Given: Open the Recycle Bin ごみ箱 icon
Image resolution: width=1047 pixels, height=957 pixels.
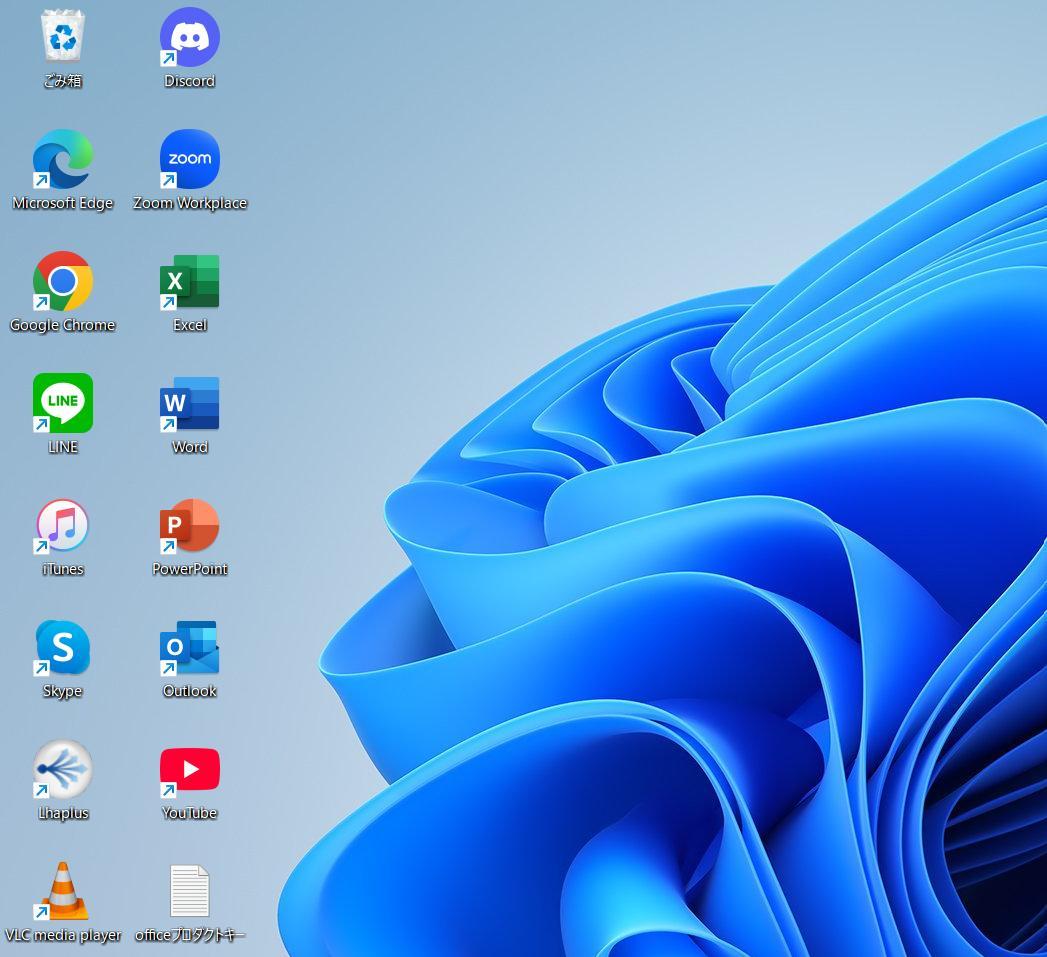Looking at the screenshot, I should pyautogui.click(x=63, y=36).
